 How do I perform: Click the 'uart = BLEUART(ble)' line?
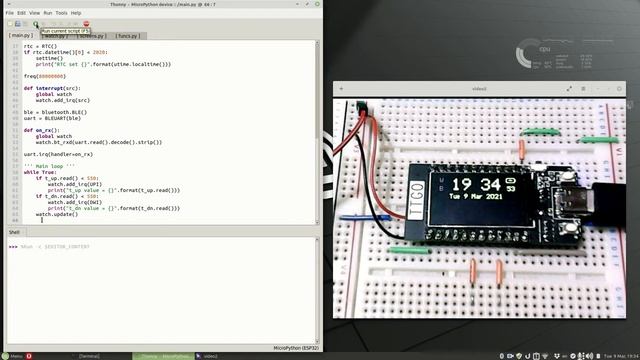tap(52, 118)
